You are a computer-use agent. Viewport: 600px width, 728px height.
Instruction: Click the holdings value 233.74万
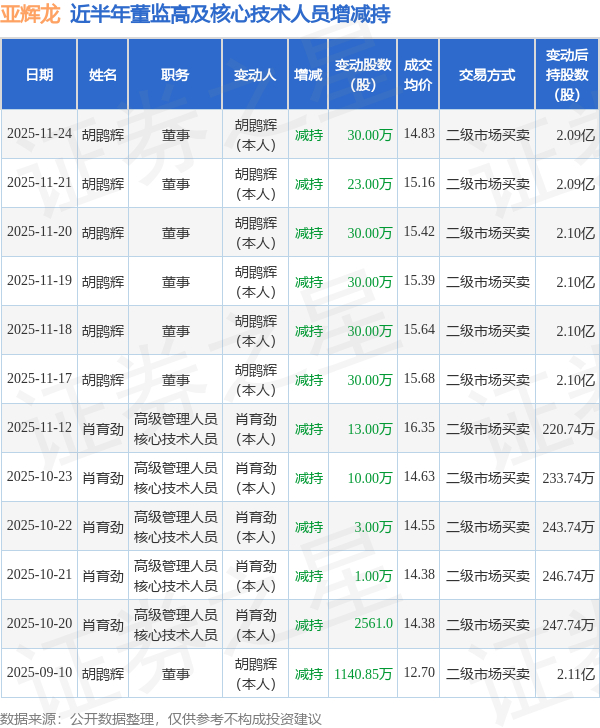pyautogui.click(x=568, y=478)
